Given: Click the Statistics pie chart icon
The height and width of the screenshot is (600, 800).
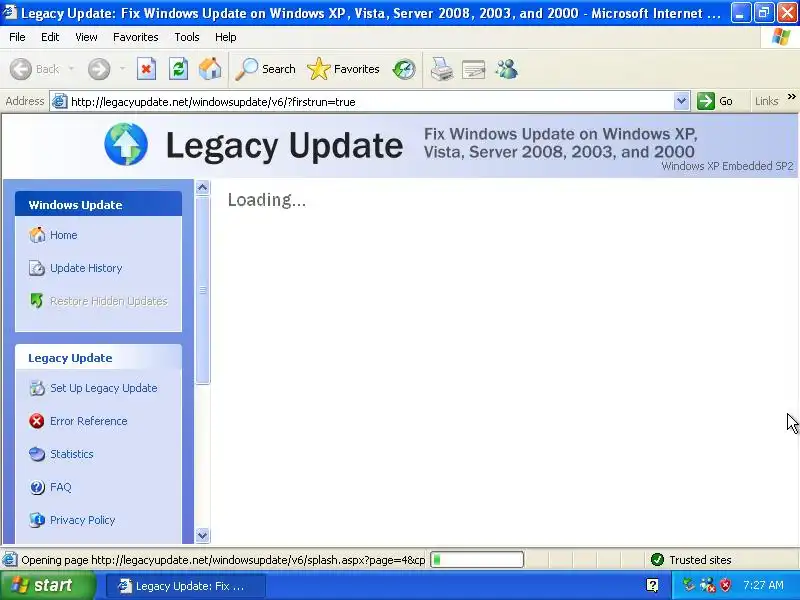Looking at the screenshot, I should 37,454.
